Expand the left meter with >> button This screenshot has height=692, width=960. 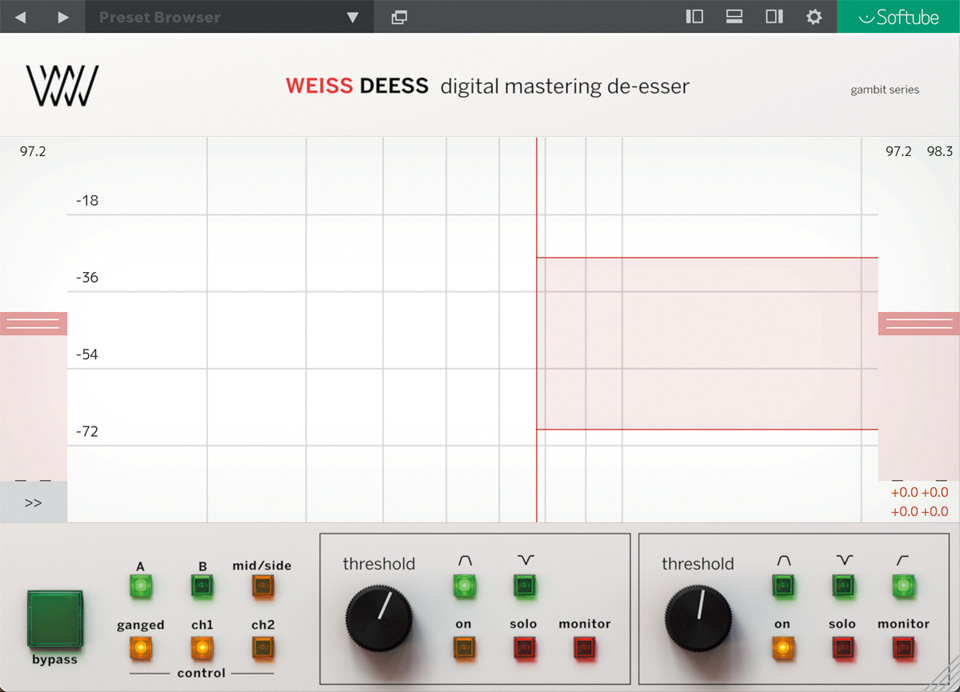33,503
